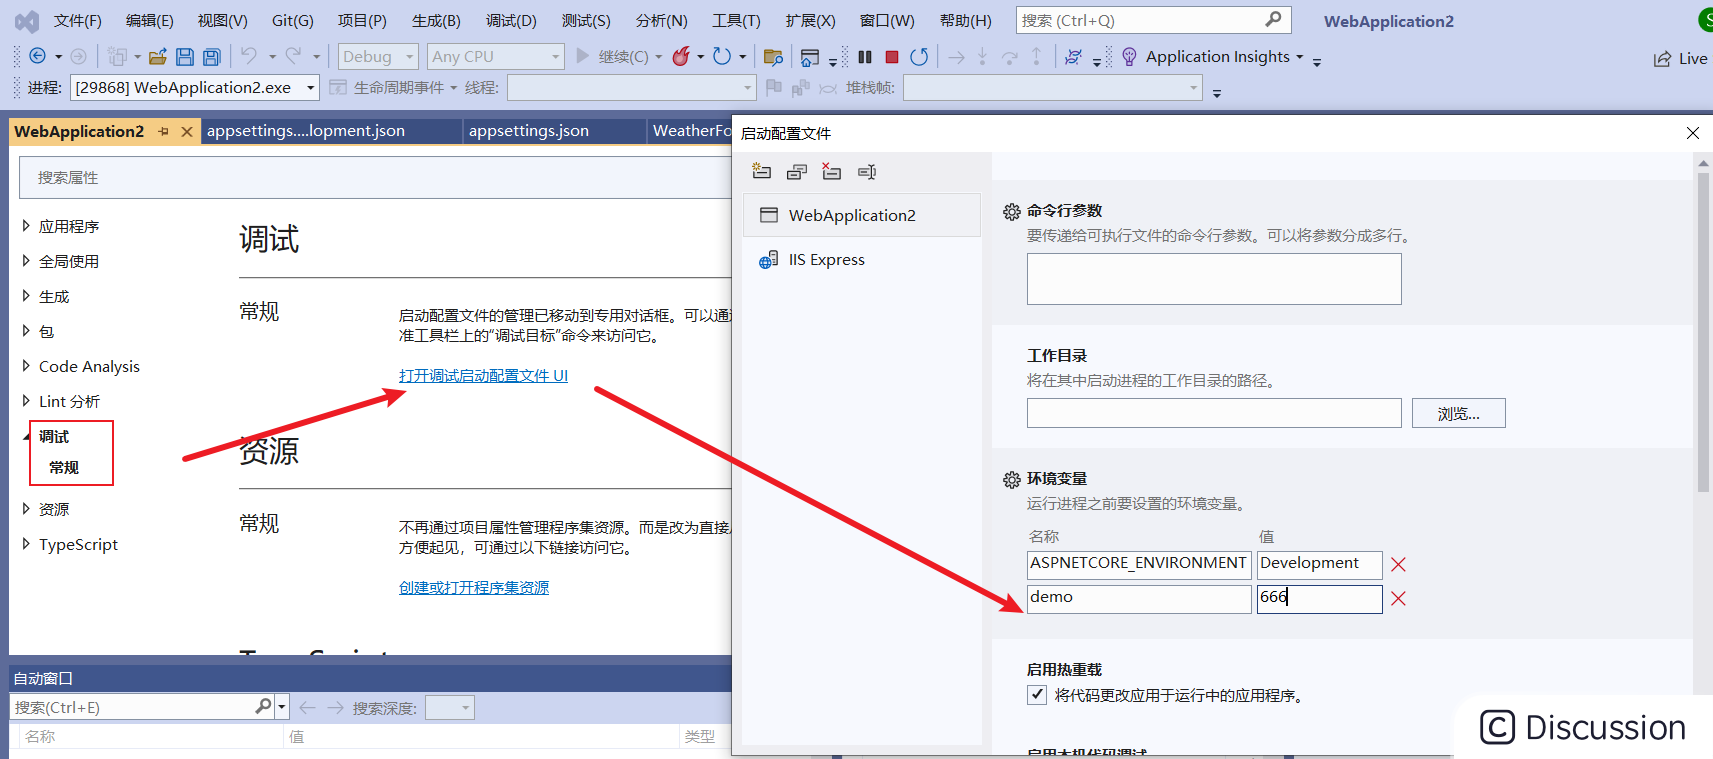Close the 启动配置文件 dialog

(x=1693, y=133)
